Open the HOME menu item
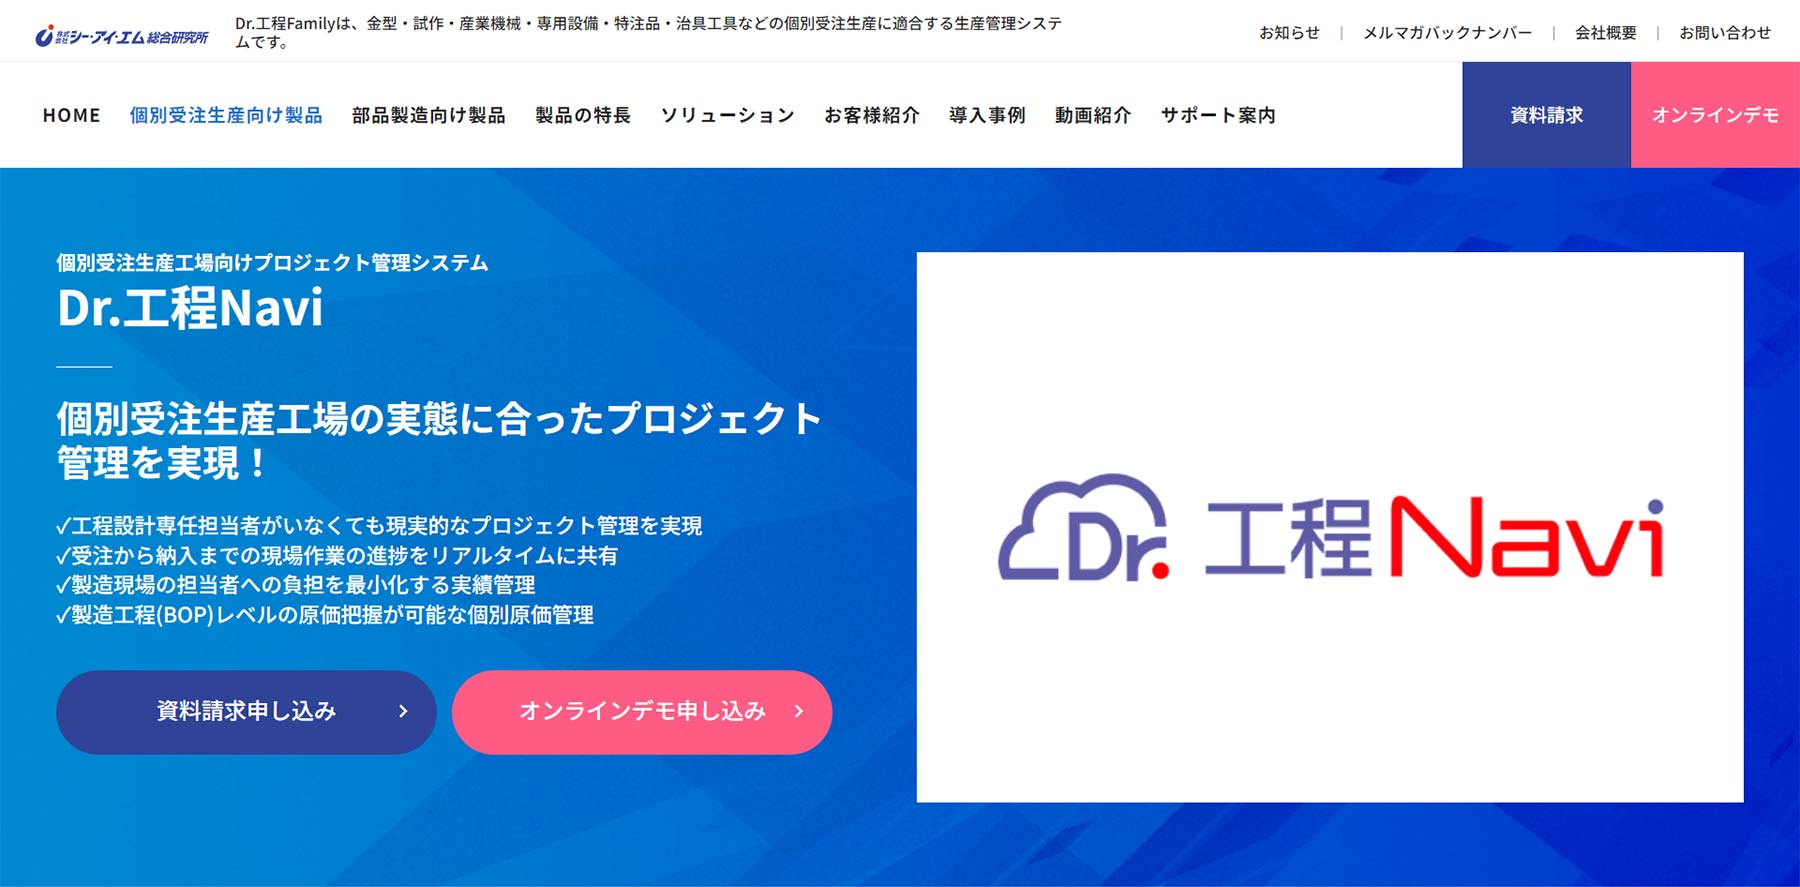Viewport: 1800px width, 887px height. coord(72,115)
